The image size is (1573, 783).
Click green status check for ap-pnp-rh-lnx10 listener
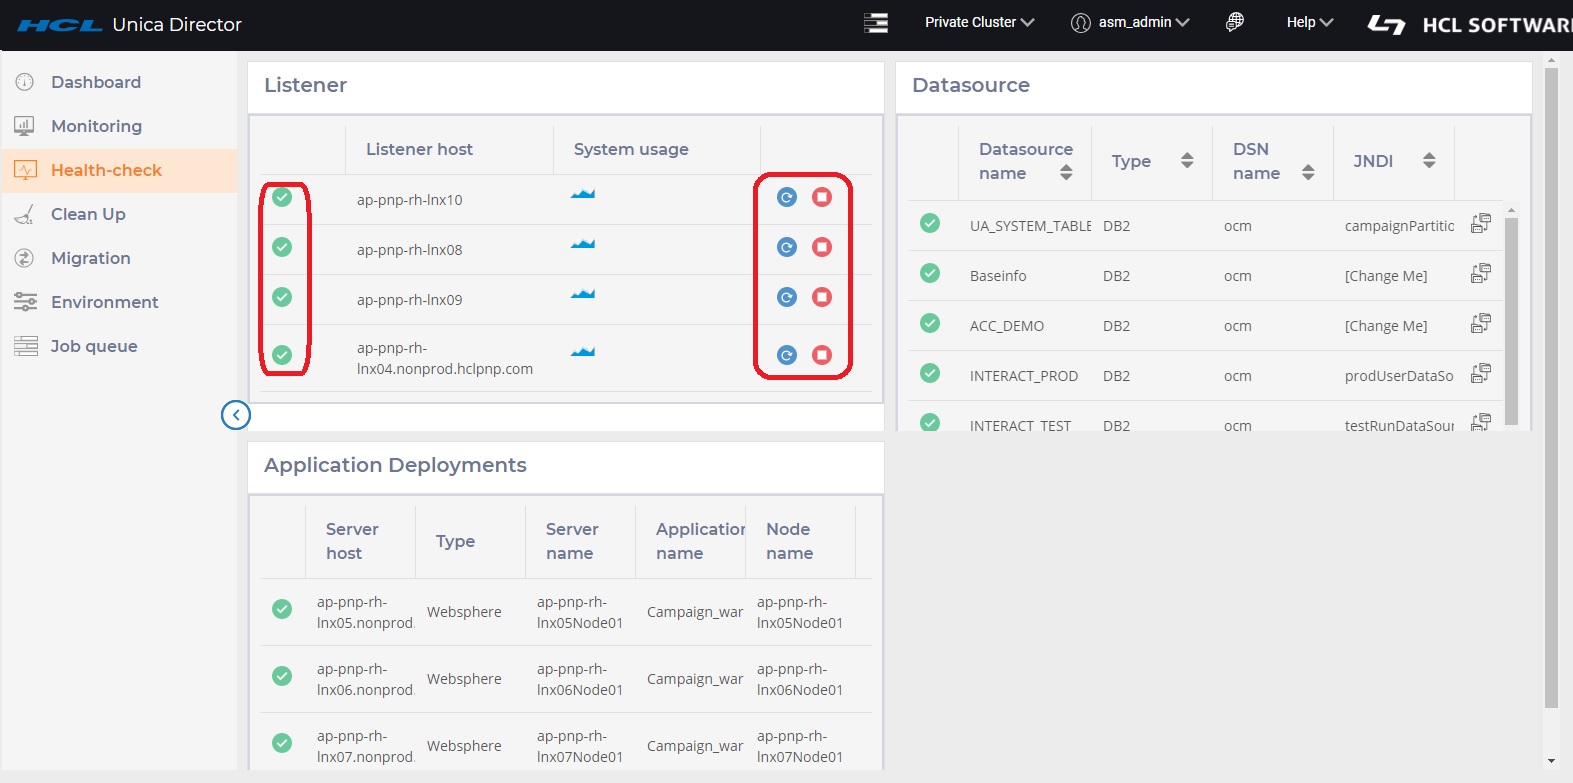[x=282, y=197]
